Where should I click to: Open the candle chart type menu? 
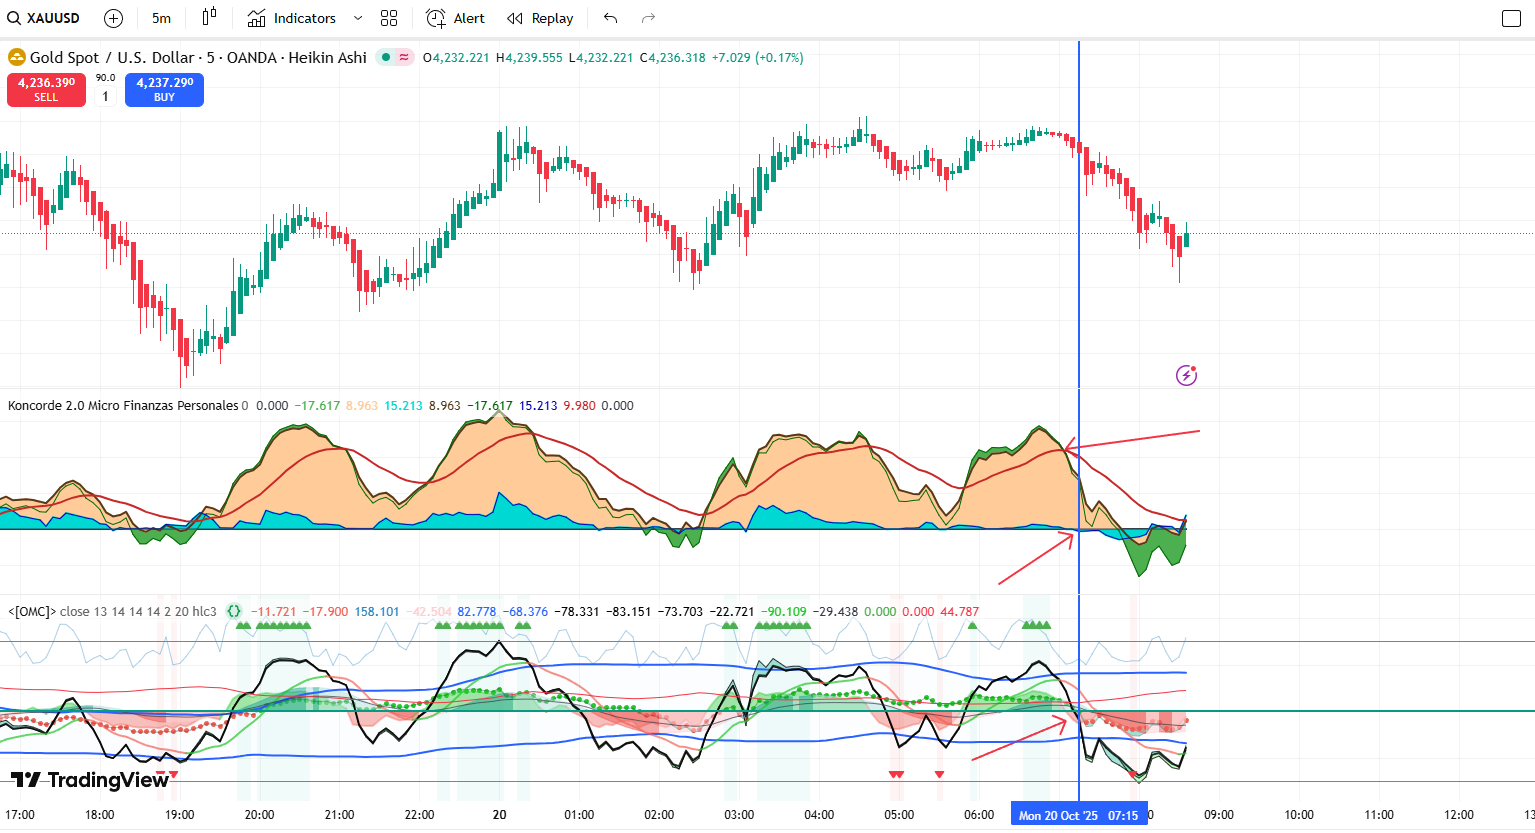point(209,18)
